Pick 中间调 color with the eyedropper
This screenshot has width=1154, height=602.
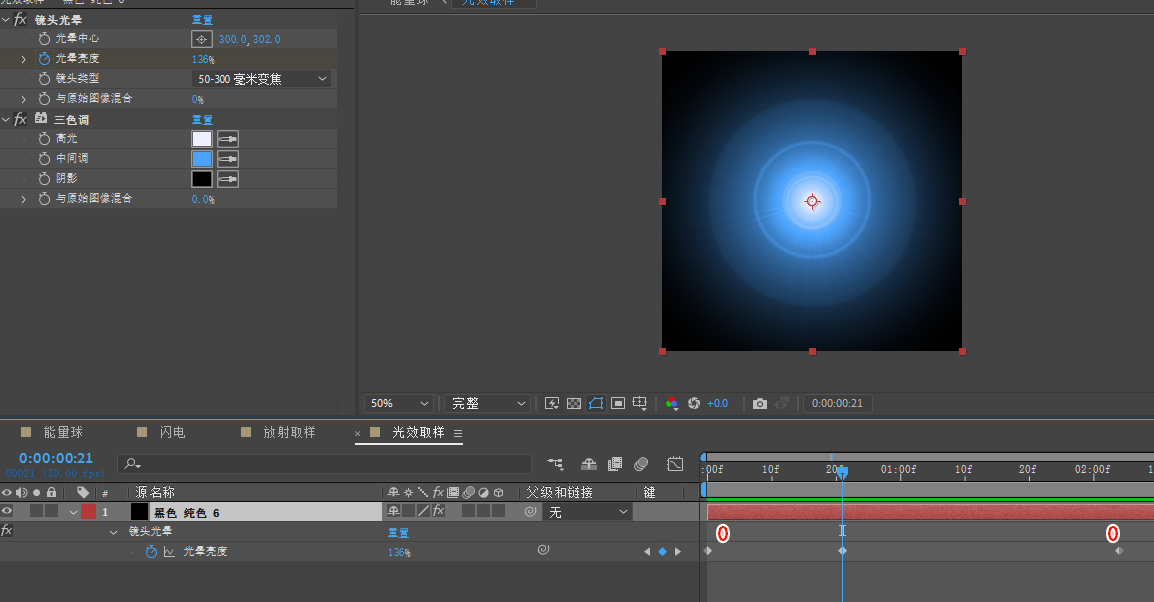tap(228, 159)
